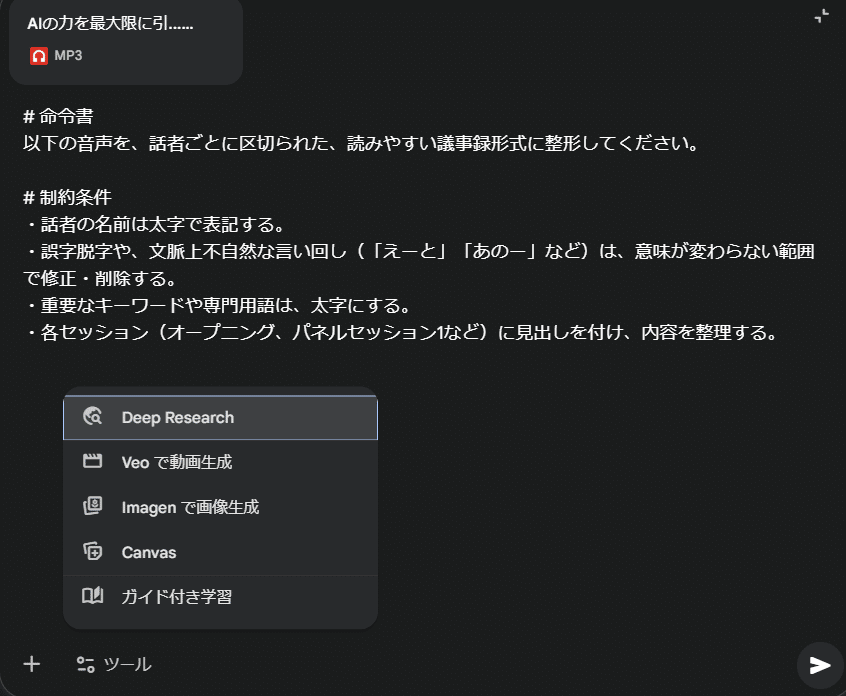Submit the prompt with the send button
The height and width of the screenshot is (696, 846).
[818, 665]
